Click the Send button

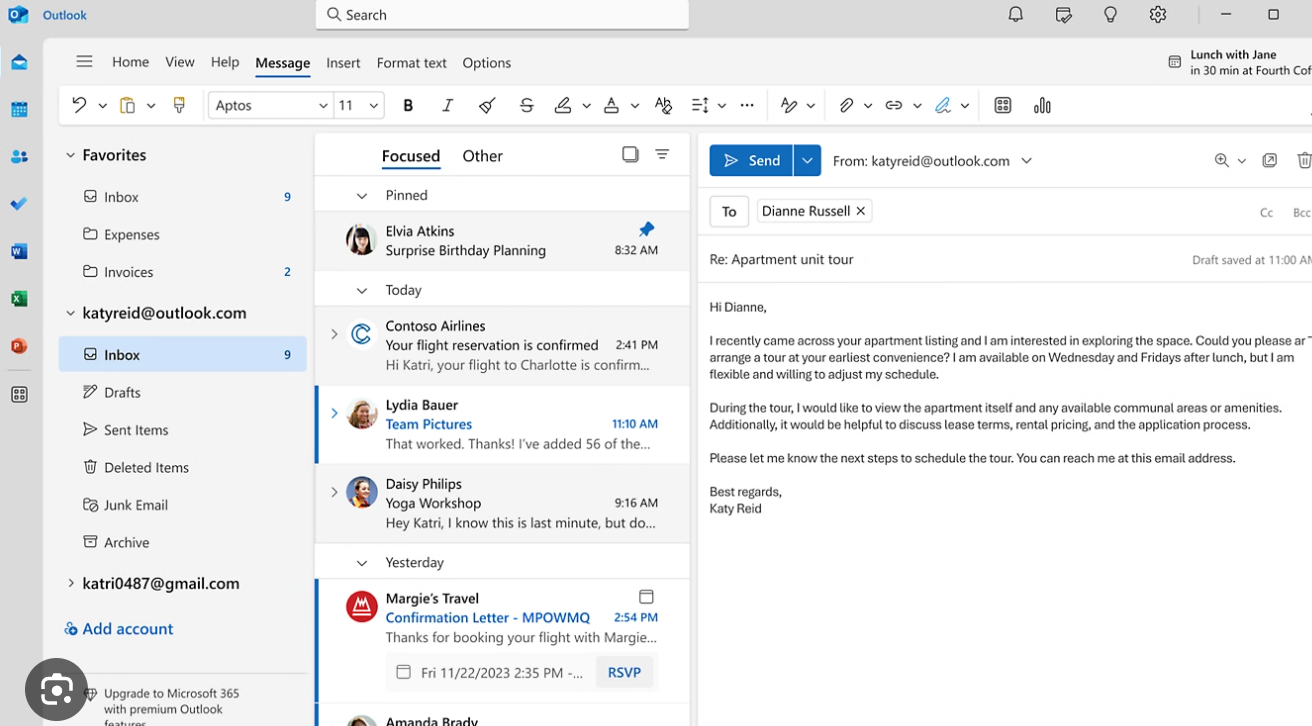(x=751, y=160)
